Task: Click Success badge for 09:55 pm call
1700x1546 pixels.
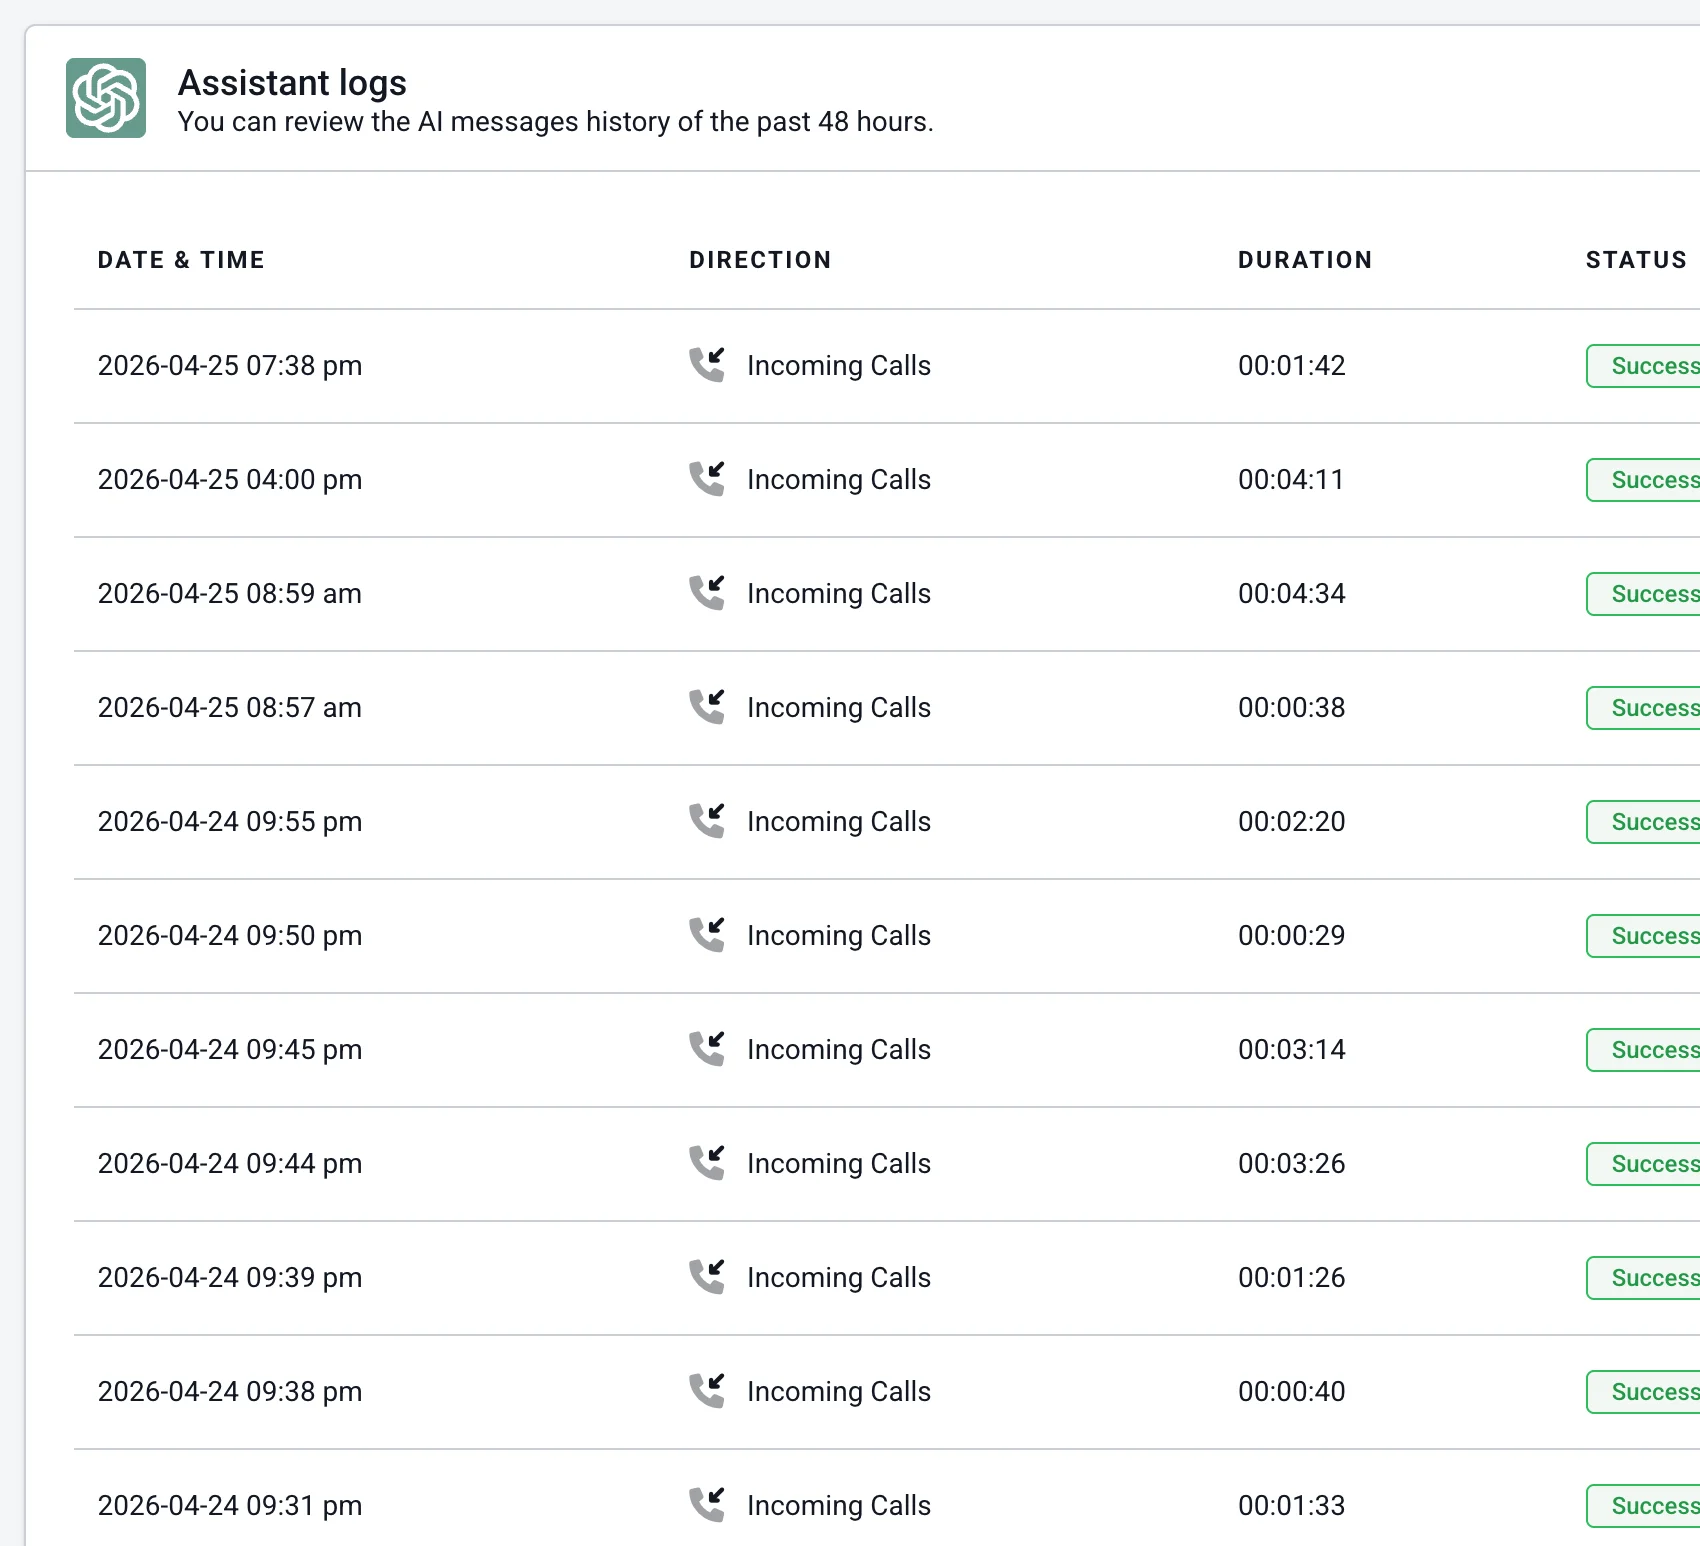Action: click(1644, 822)
